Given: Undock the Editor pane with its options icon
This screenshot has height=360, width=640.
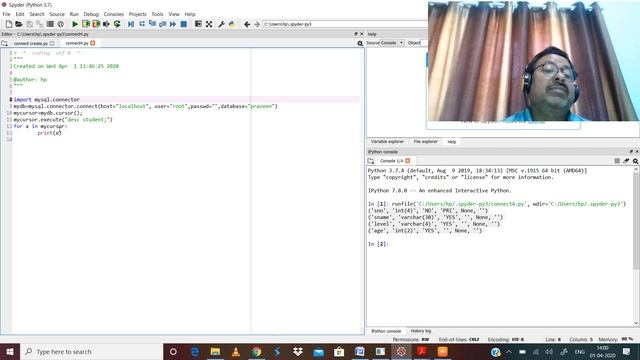Looking at the screenshot, I should click(356, 34).
